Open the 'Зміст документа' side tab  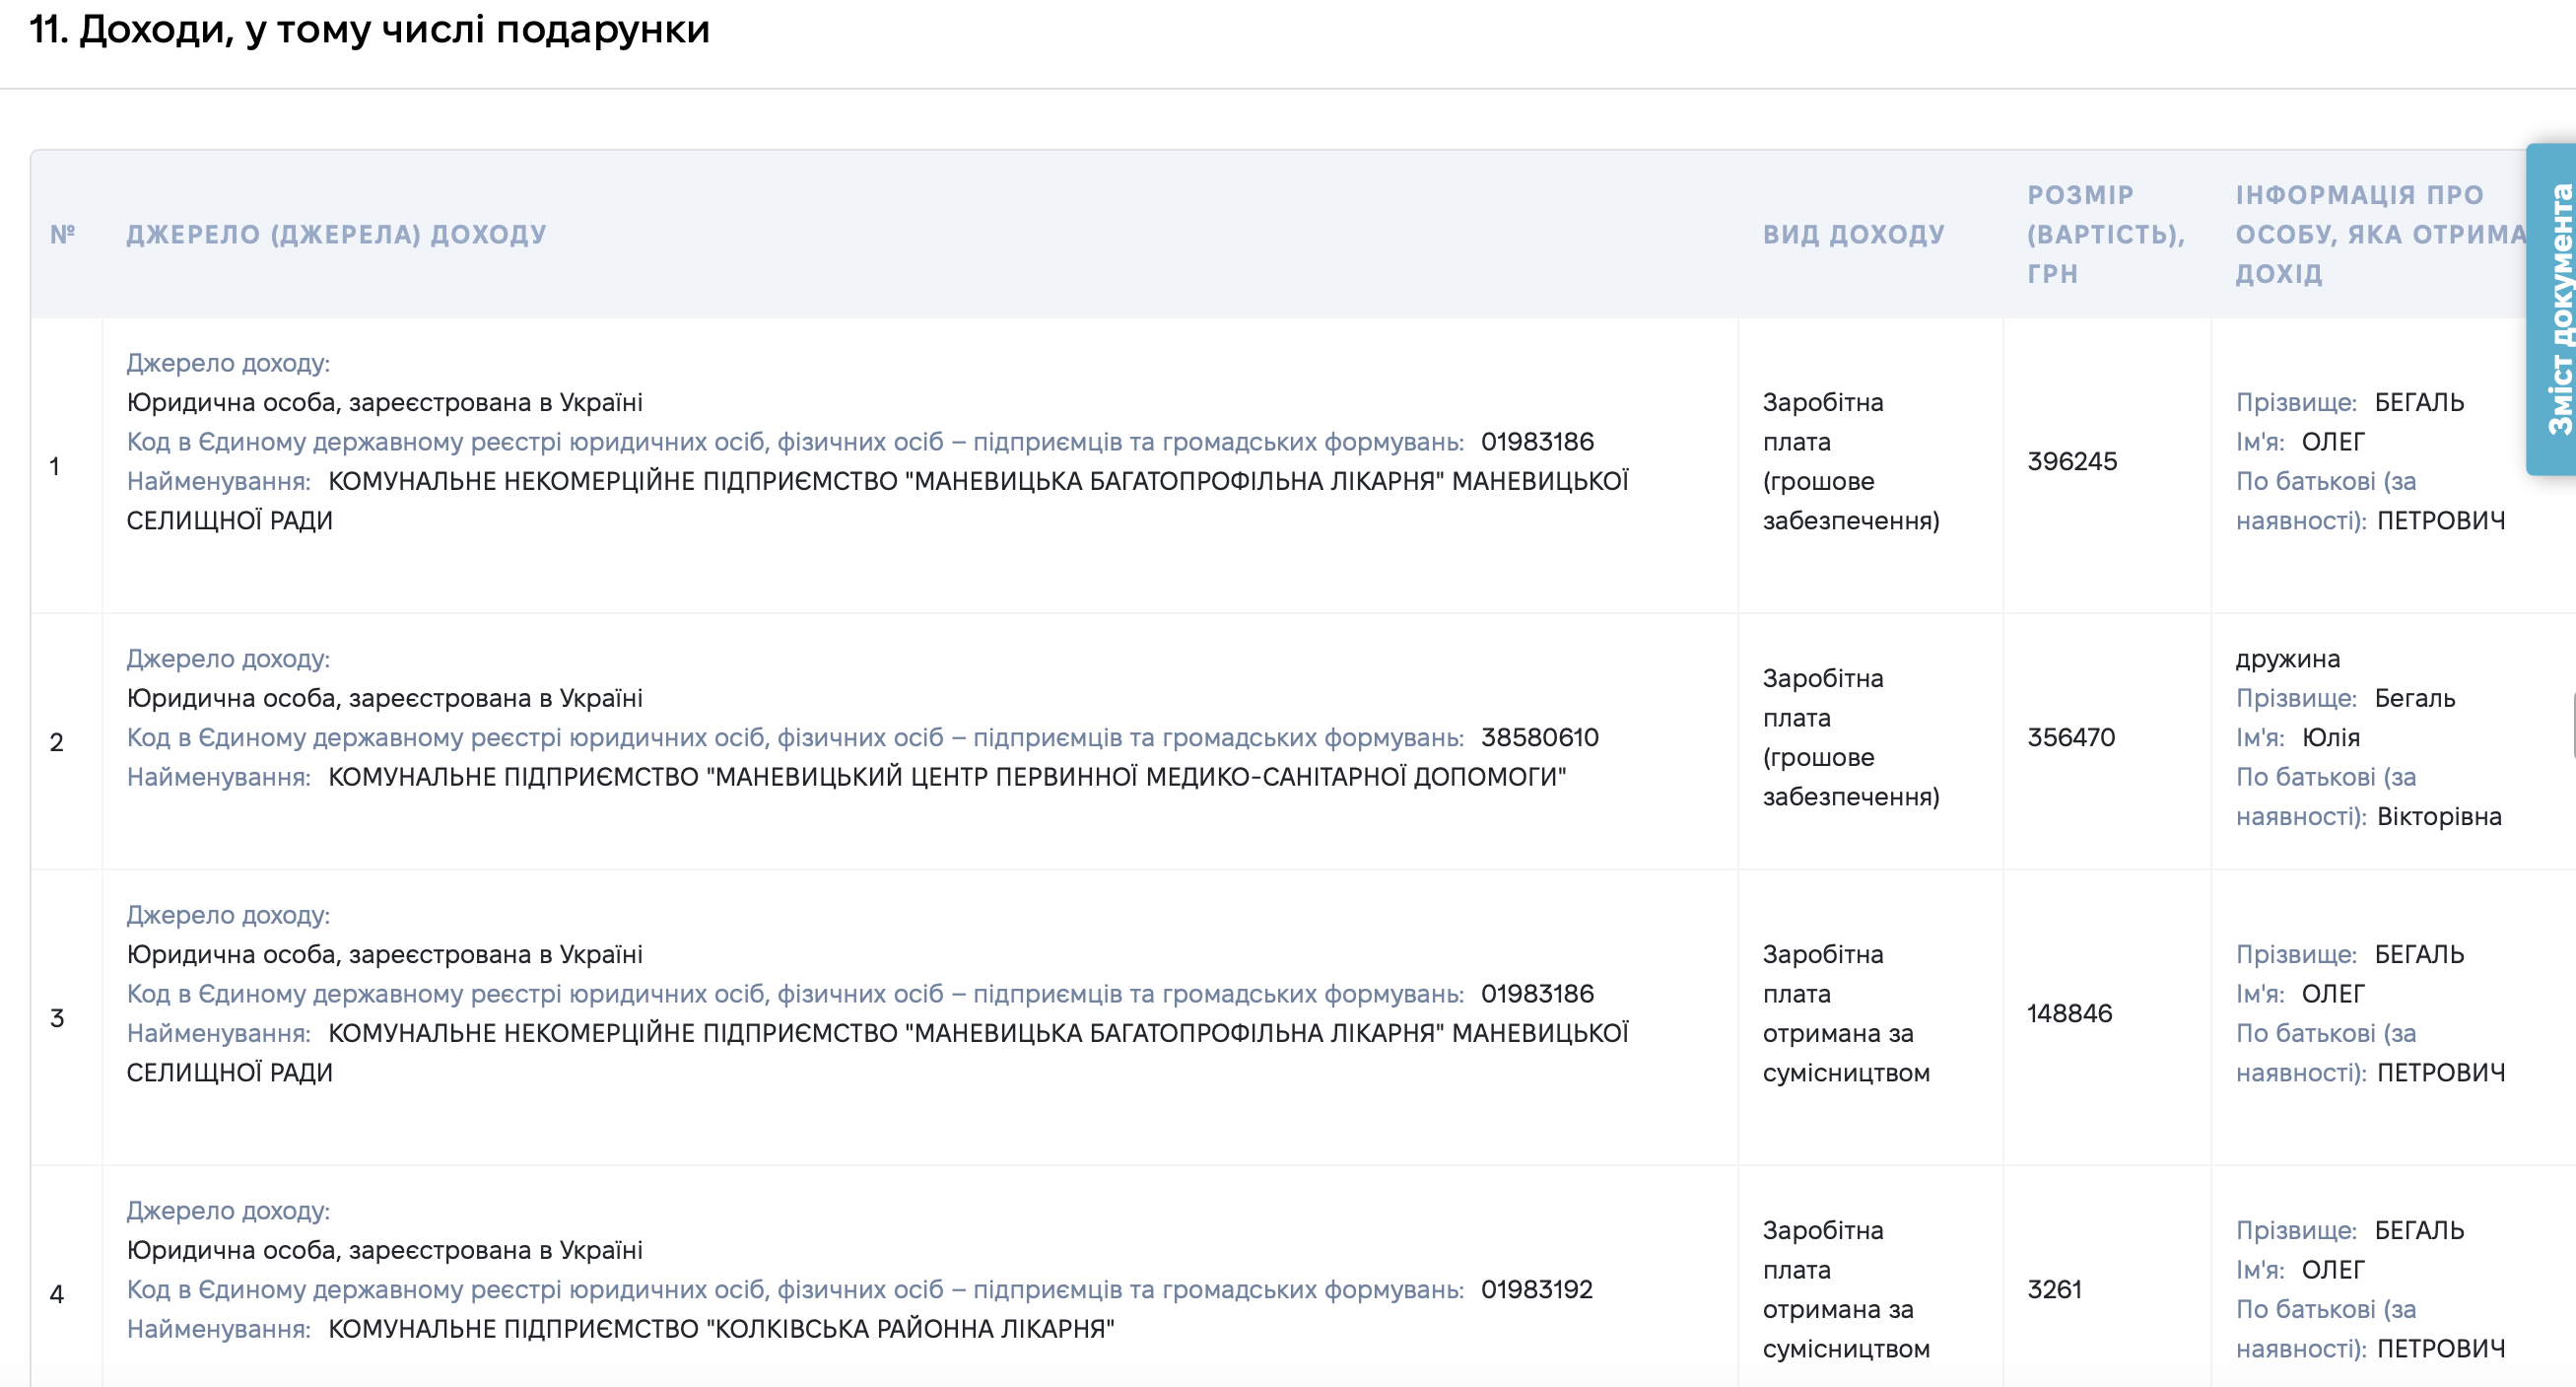point(2552,308)
